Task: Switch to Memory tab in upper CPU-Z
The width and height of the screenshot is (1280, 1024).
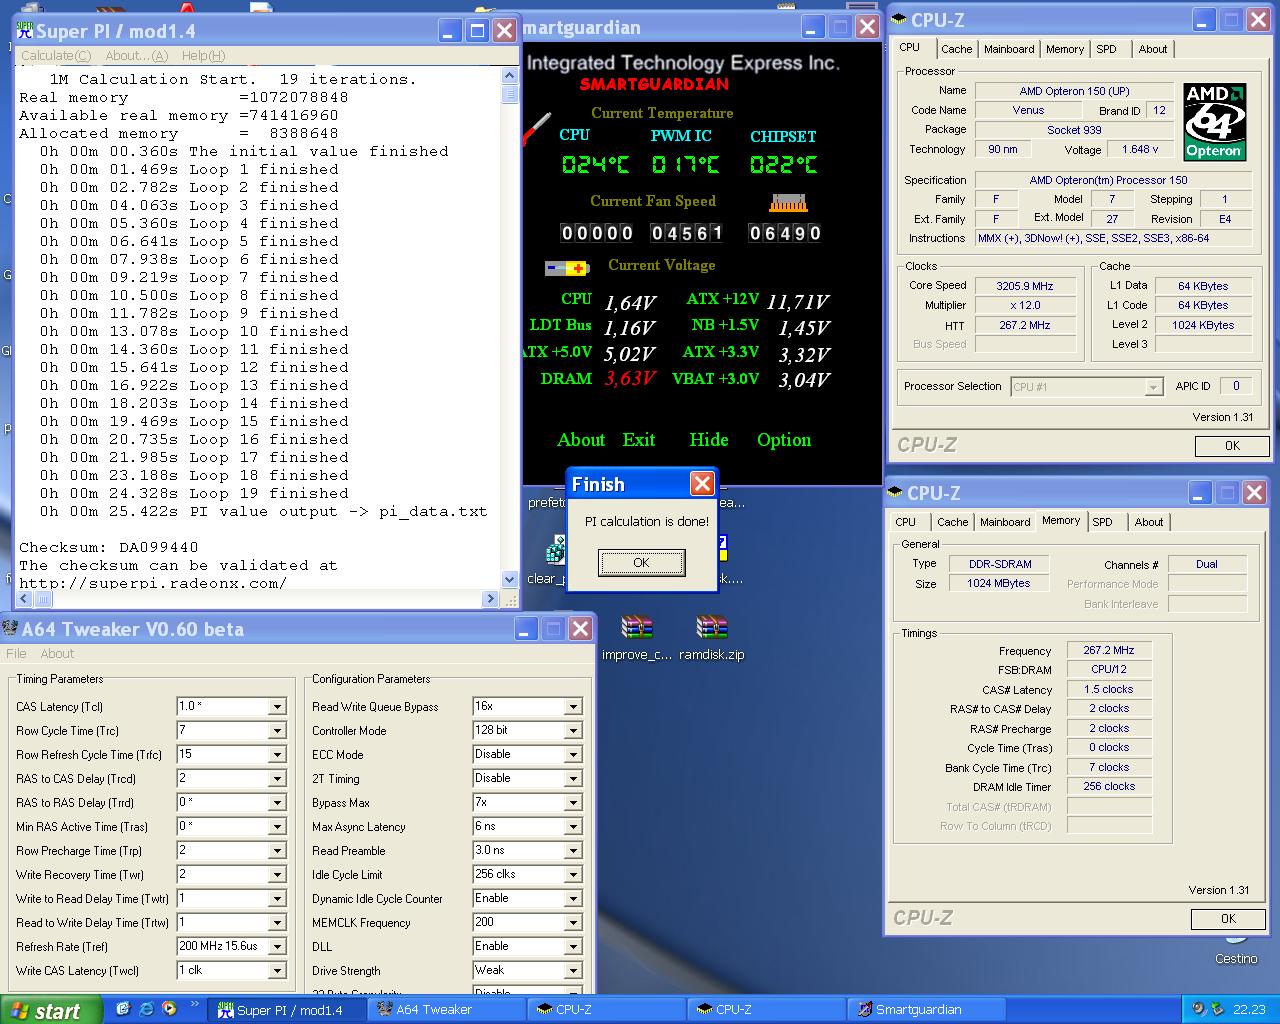Action: click(1065, 49)
